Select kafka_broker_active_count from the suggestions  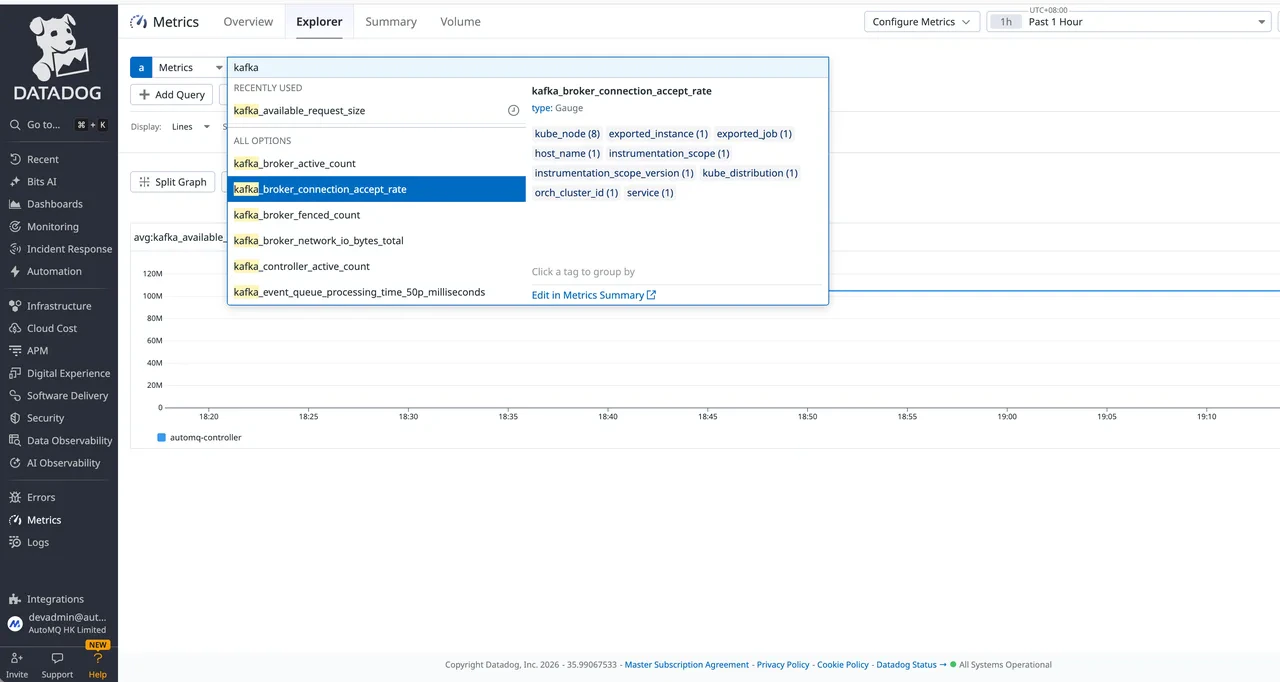[294, 163]
